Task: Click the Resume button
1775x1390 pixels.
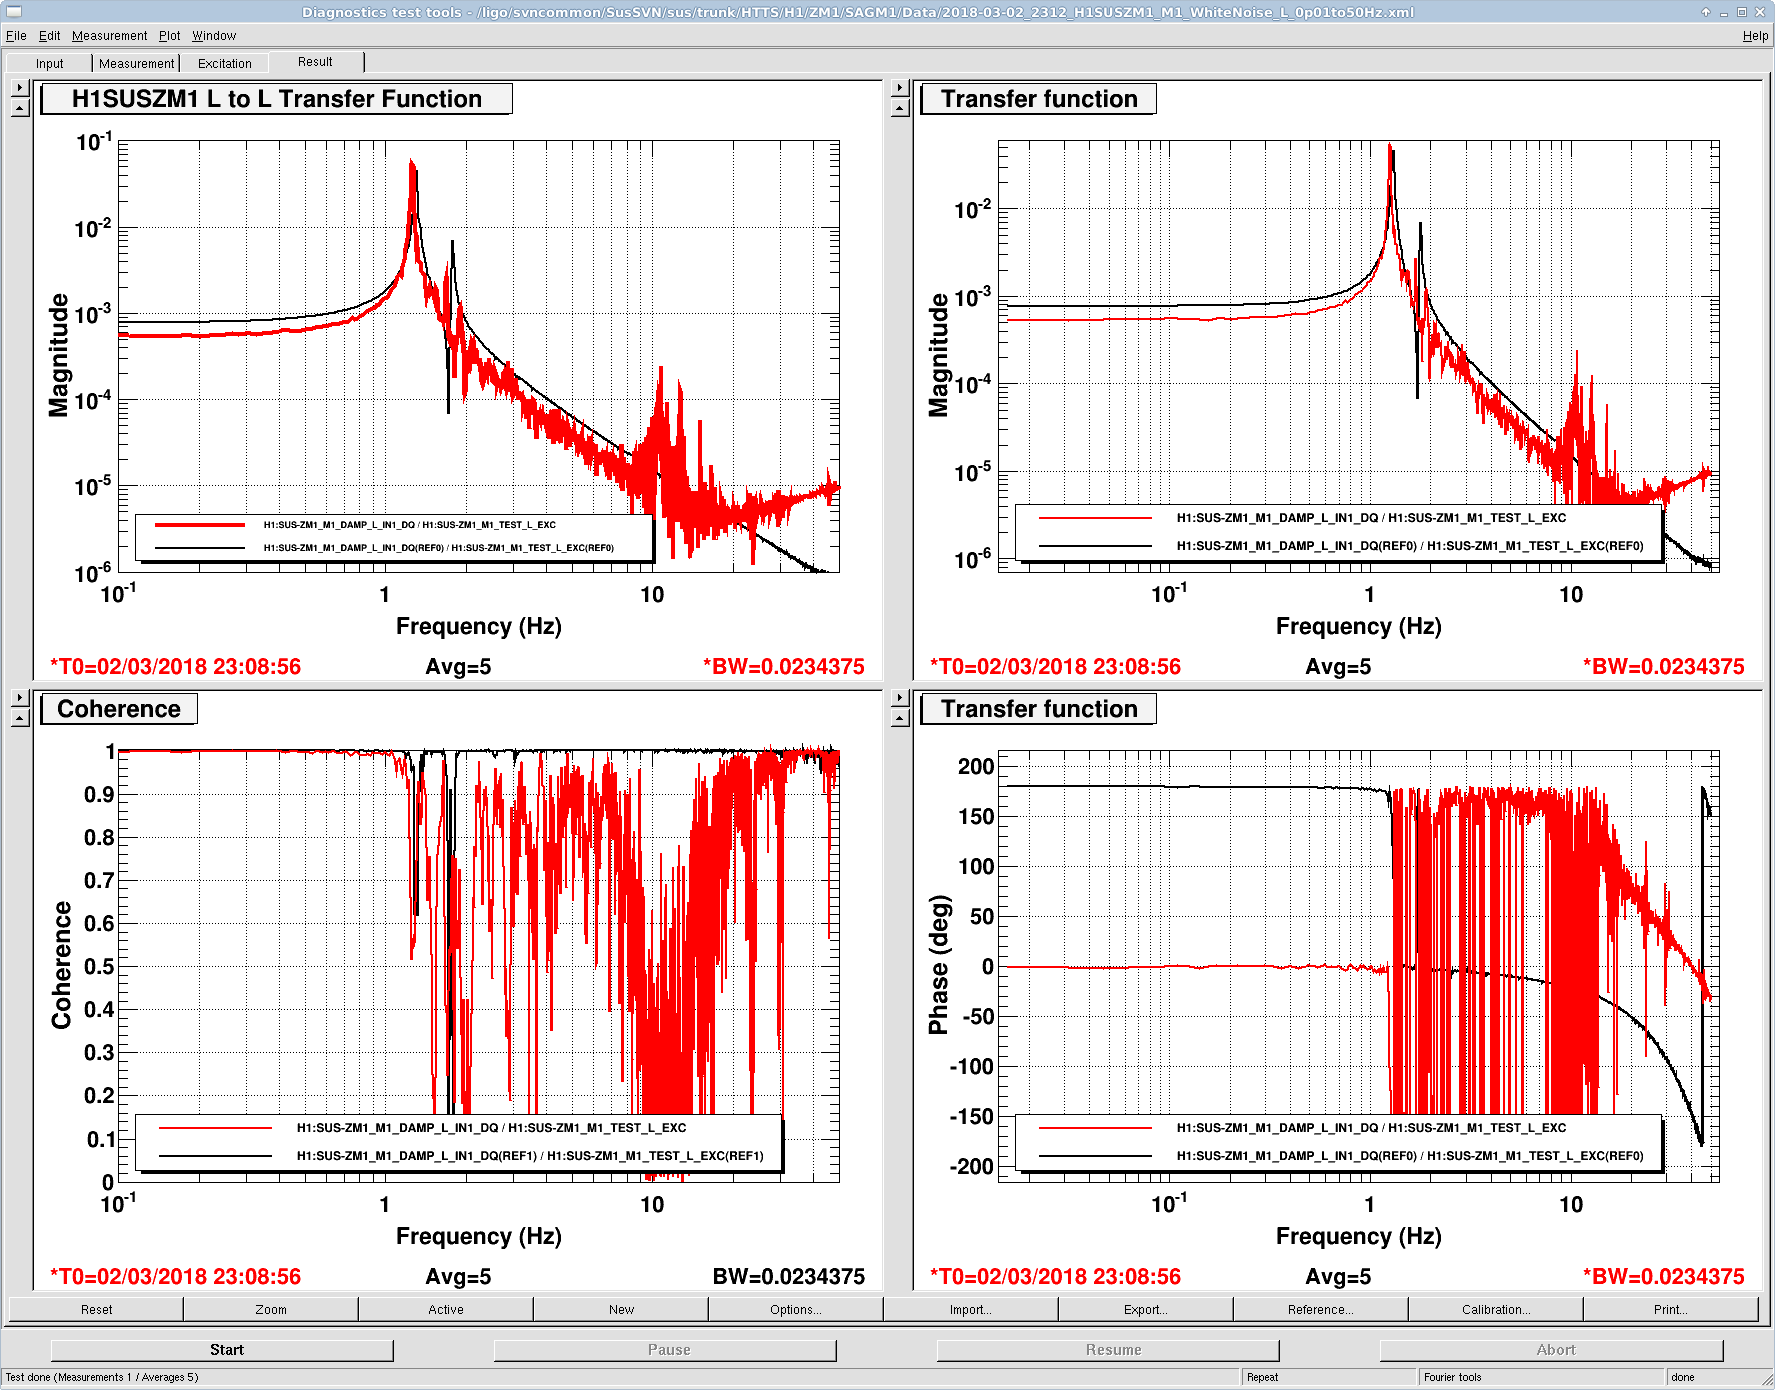Action: click(x=1108, y=1350)
